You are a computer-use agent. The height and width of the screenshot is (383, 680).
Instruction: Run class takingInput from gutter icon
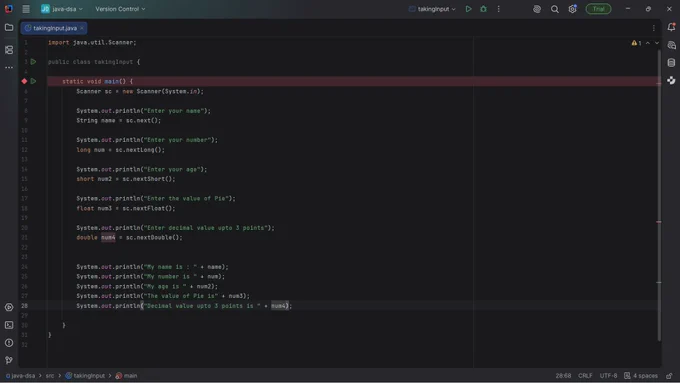33,62
